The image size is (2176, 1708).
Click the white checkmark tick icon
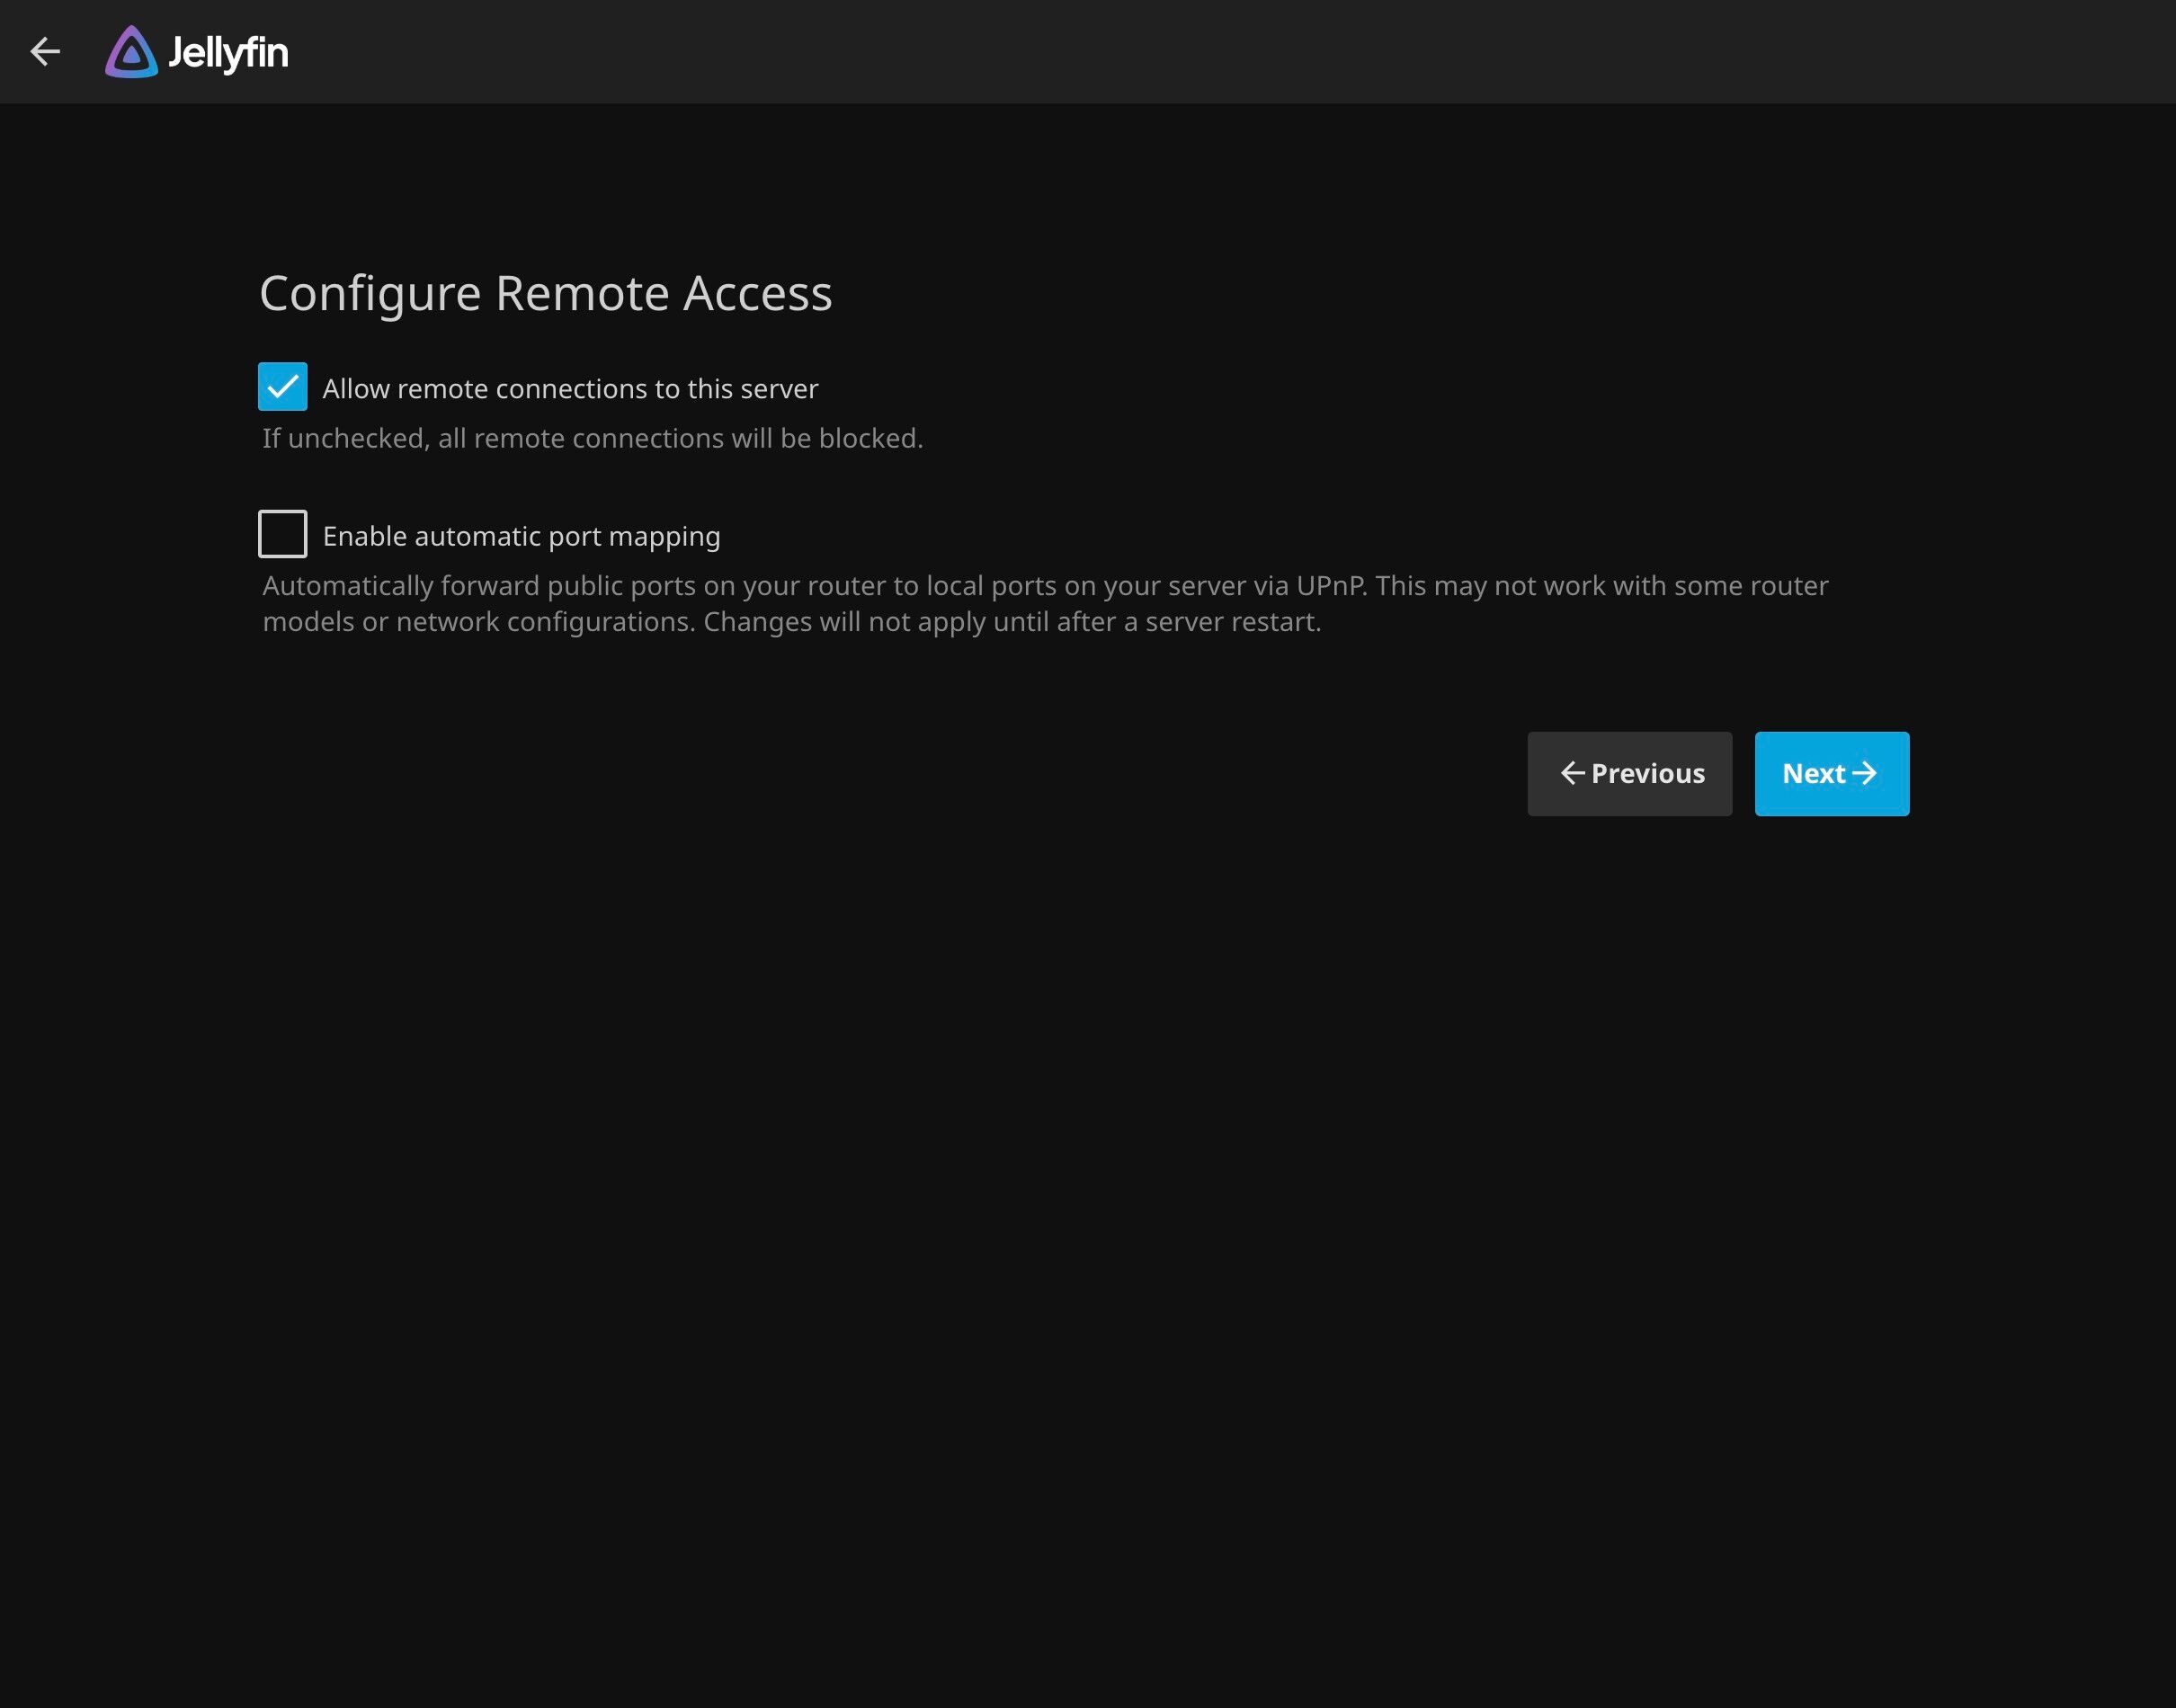pyautogui.click(x=283, y=386)
